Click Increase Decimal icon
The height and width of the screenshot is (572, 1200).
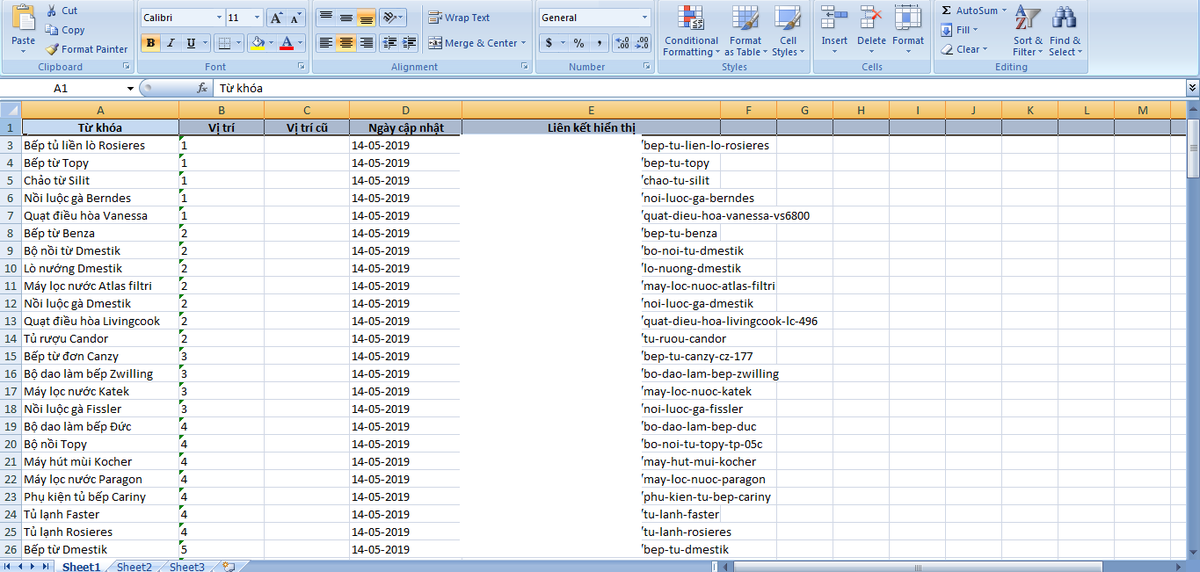coord(622,43)
